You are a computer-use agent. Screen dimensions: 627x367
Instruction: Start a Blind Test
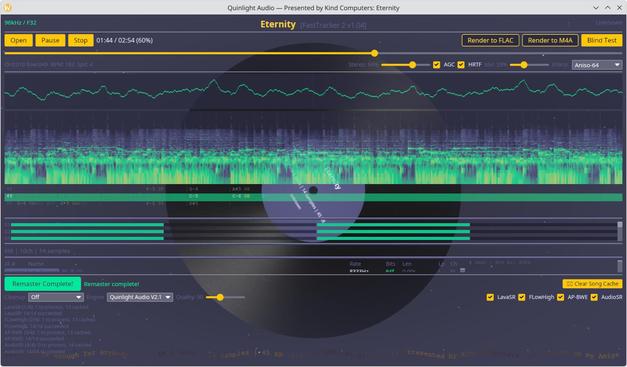601,40
